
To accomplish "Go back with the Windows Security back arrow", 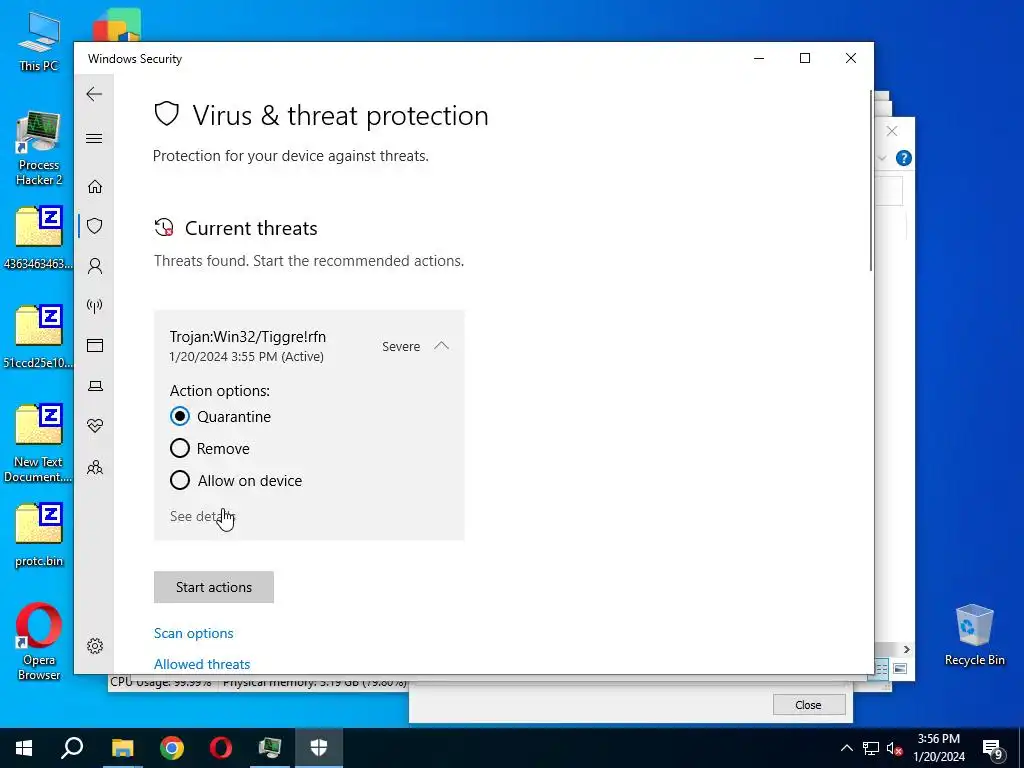I will coord(94,94).
